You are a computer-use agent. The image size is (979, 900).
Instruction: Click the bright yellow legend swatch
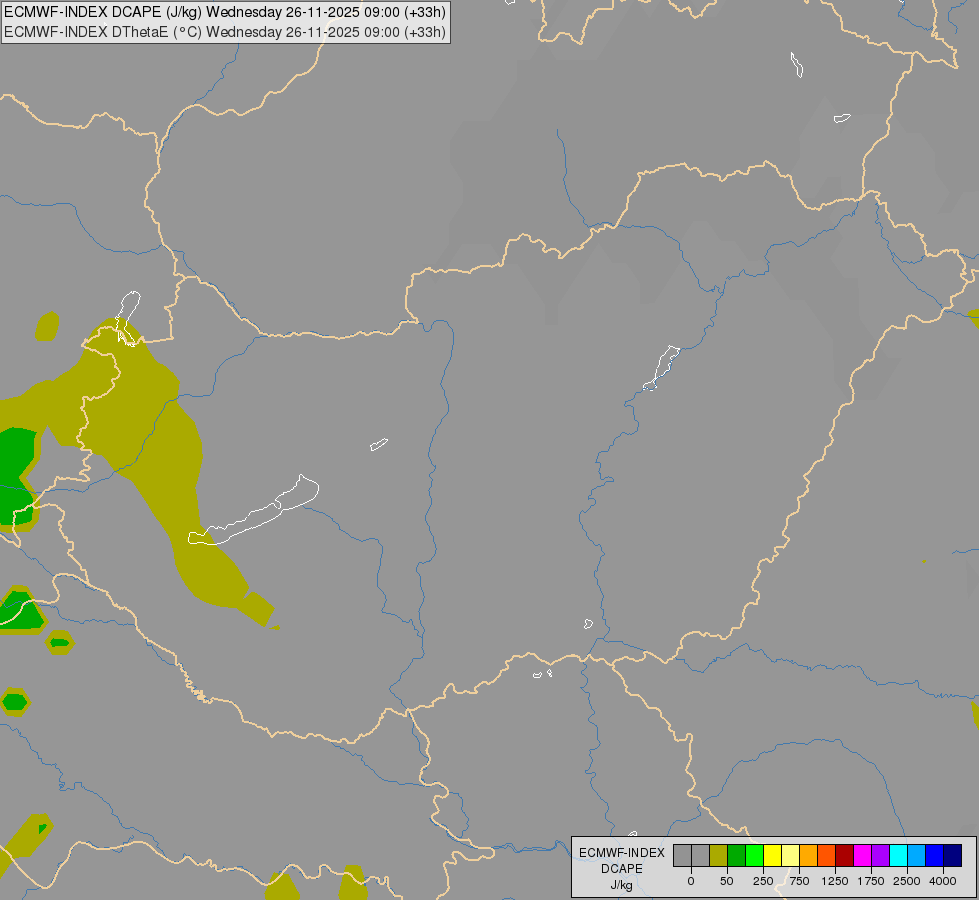(772, 856)
